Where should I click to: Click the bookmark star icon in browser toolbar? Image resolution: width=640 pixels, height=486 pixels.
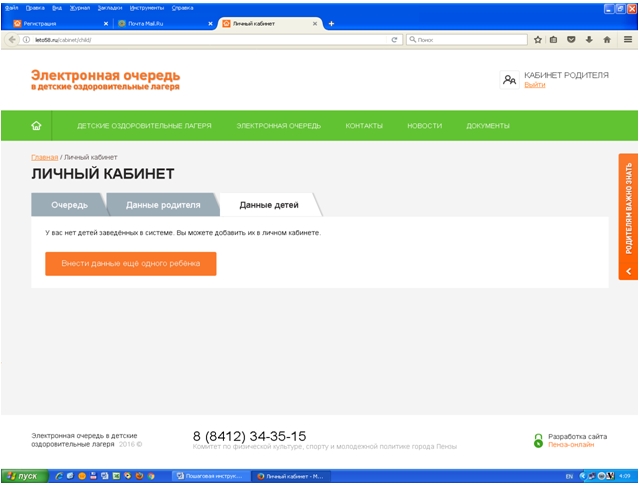click(538, 40)
